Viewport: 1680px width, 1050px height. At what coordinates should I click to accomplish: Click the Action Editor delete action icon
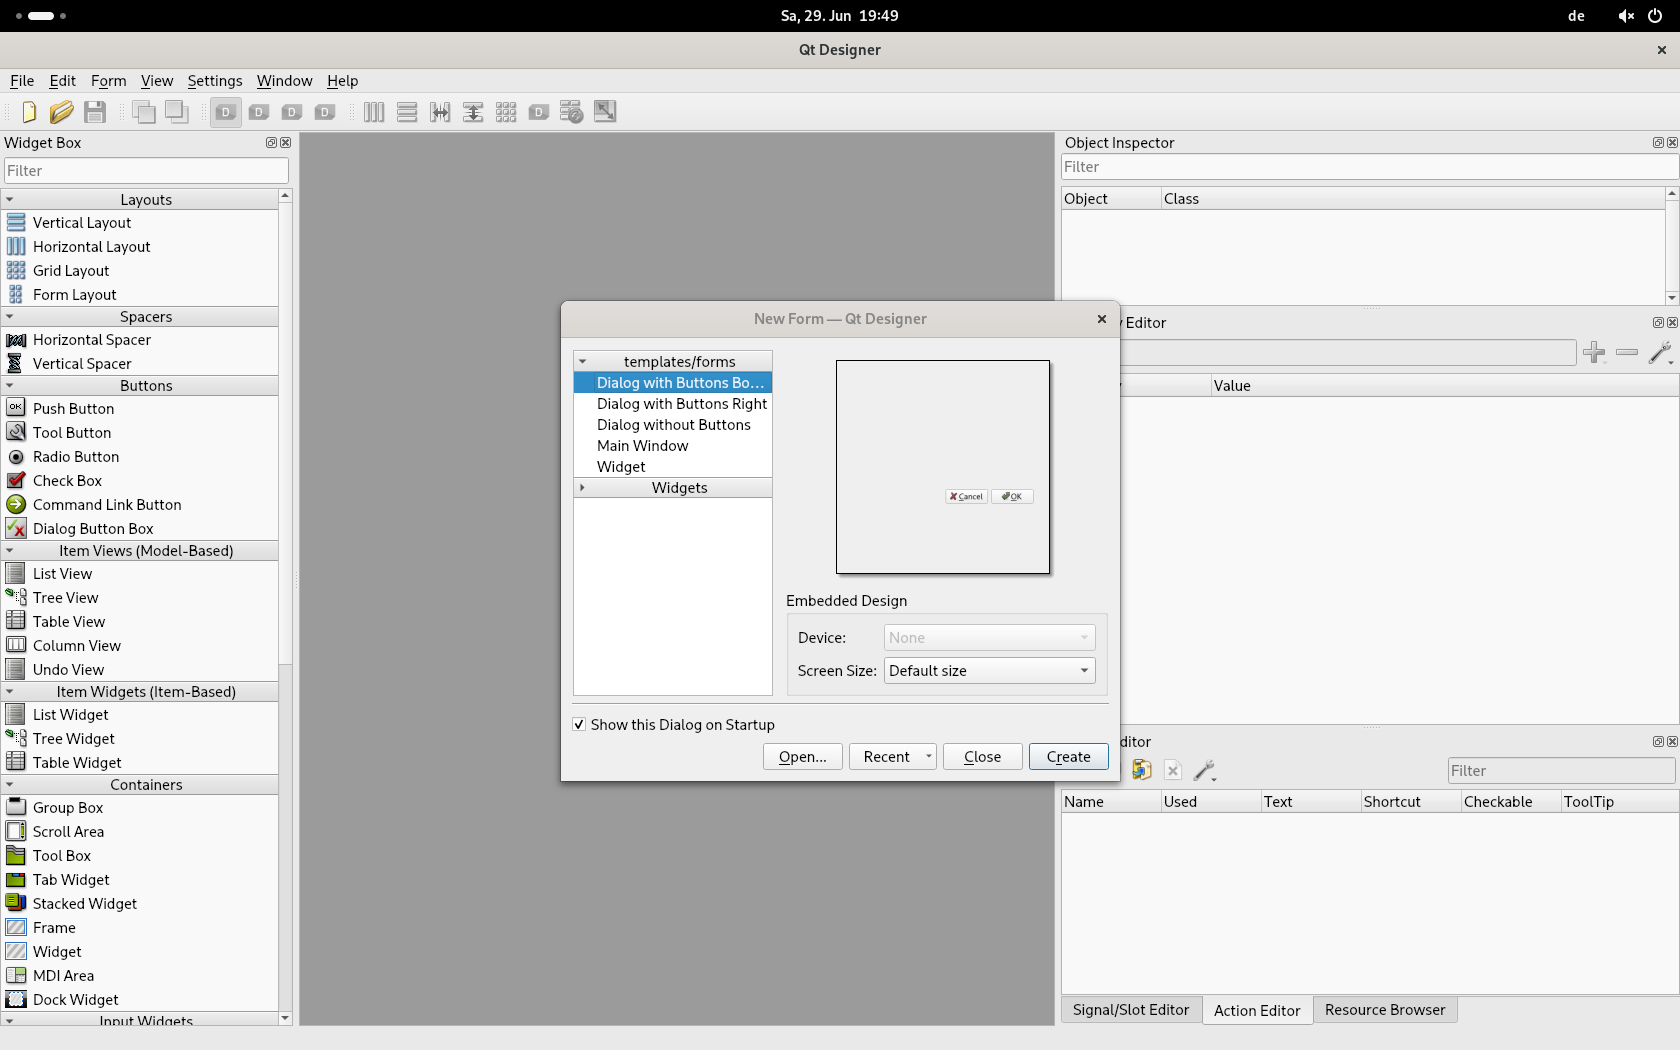(1173, 770)
